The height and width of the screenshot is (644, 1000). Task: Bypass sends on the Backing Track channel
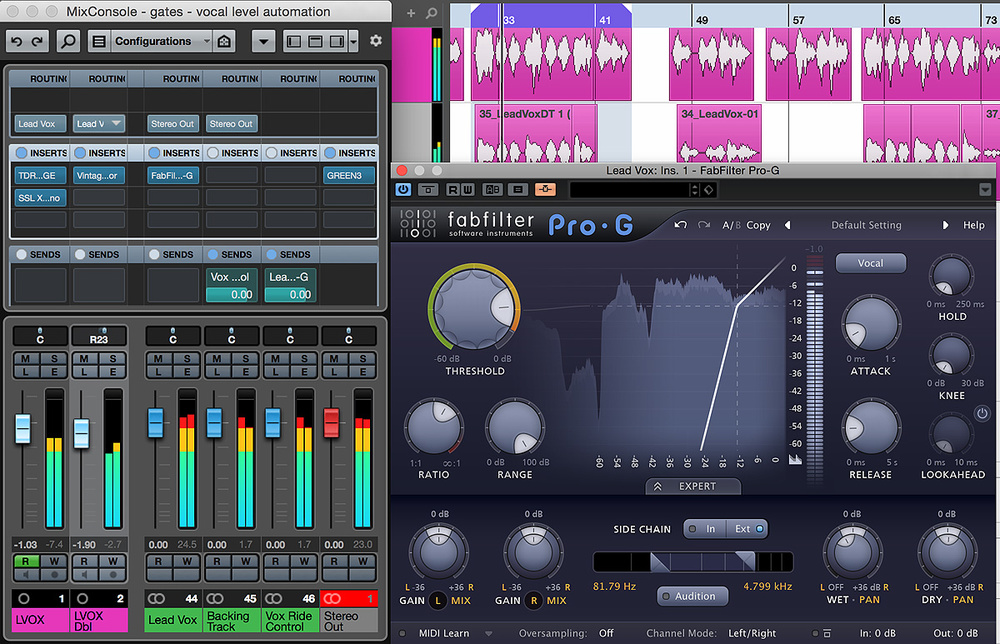tap(213, 254)
